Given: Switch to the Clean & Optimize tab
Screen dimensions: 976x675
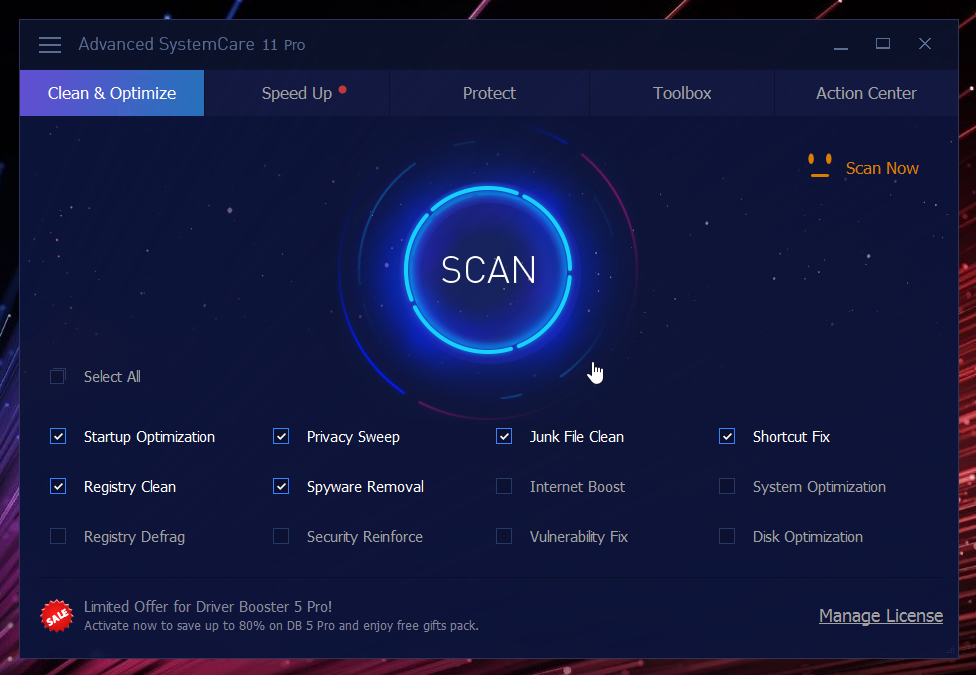Looking at the screenshot, I should tap(112, 93).
